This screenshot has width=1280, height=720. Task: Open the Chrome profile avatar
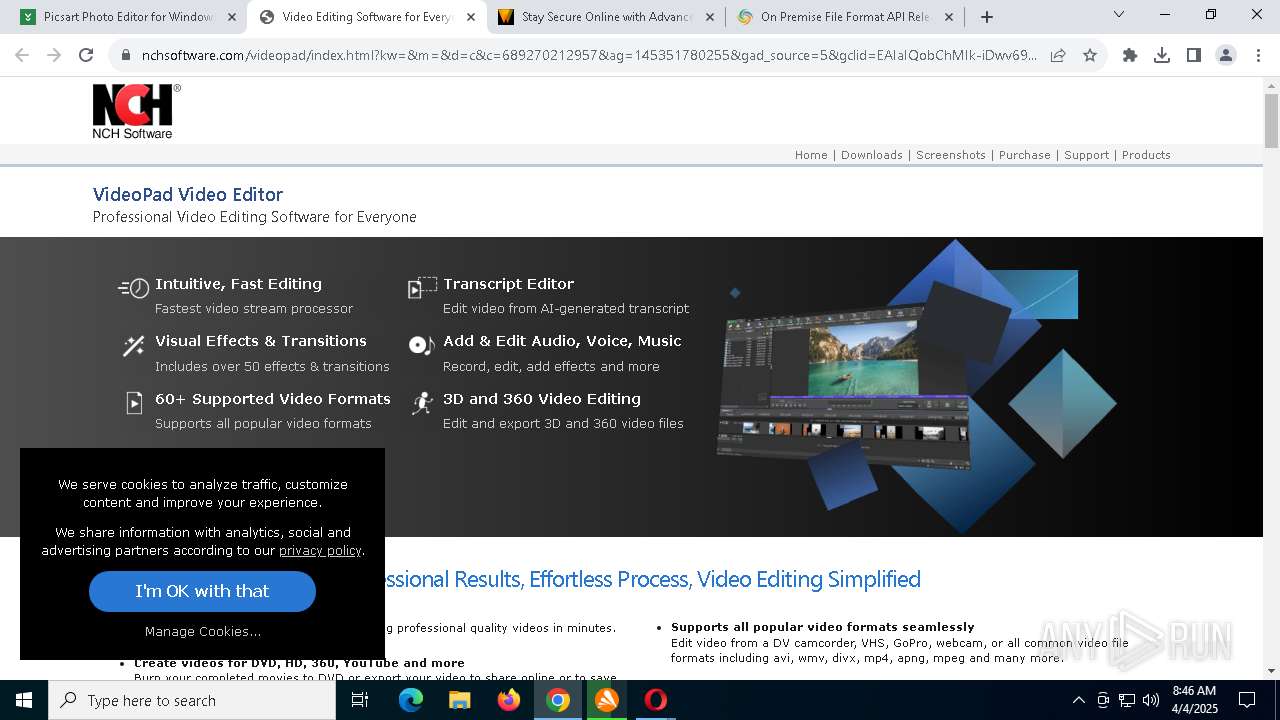pos(1226,55)
